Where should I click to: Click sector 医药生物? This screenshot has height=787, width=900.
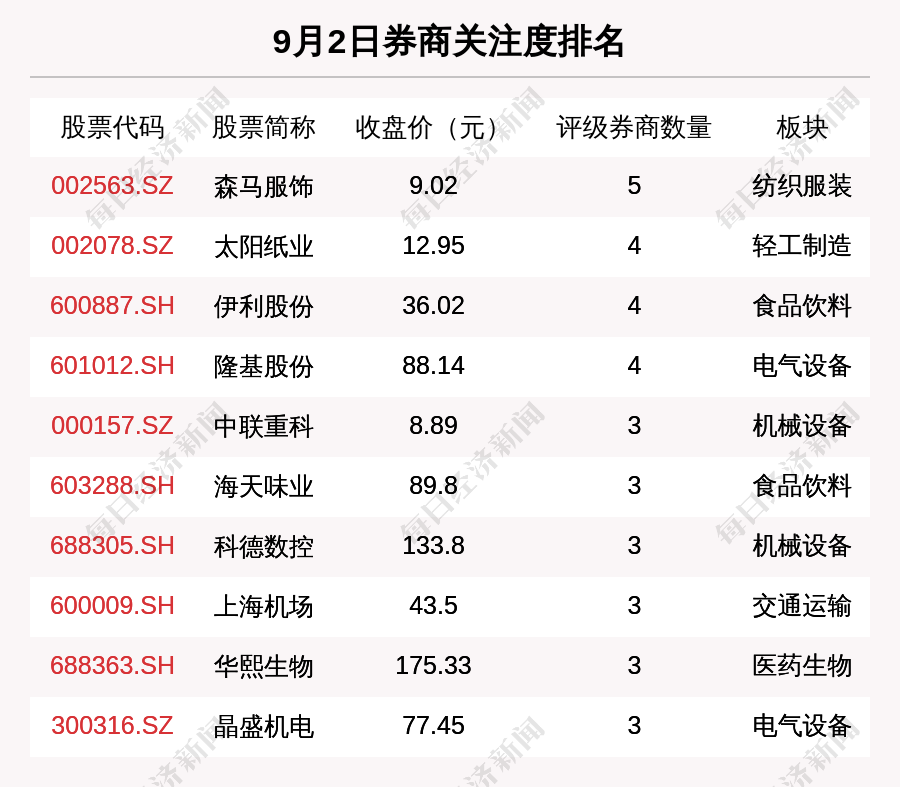point(802,665)
